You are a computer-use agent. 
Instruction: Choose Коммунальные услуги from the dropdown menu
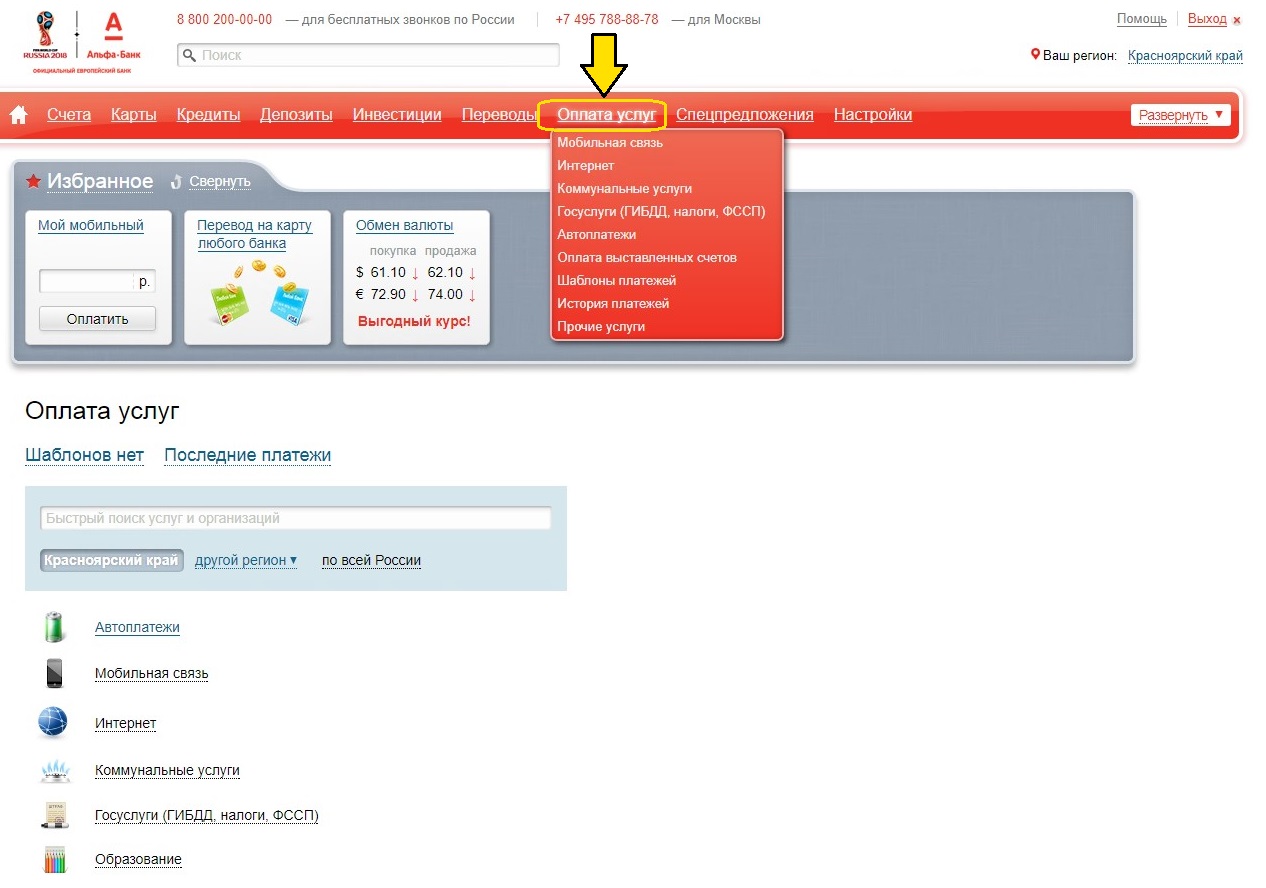624,188
